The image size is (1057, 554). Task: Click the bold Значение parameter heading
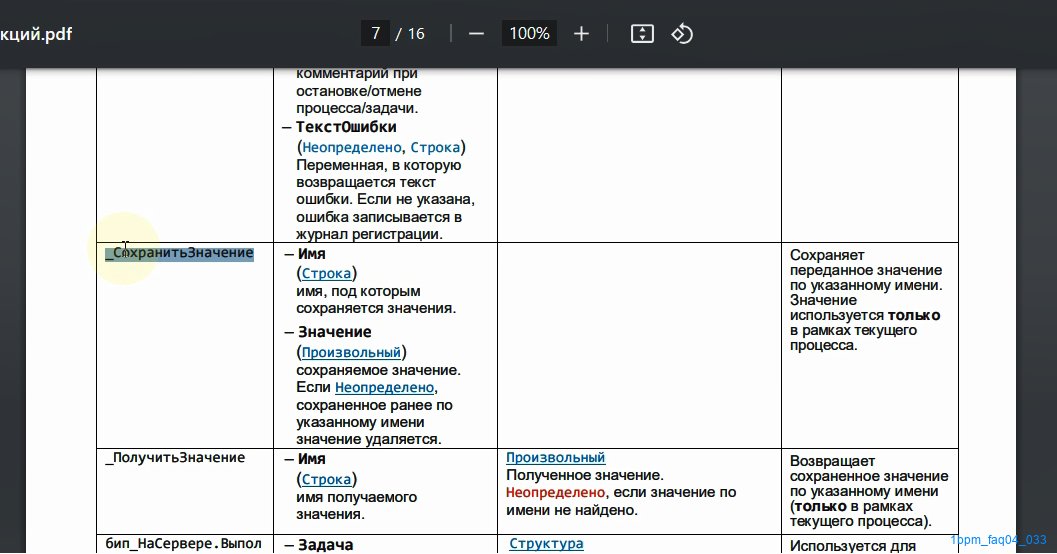[x=334, y=332]
